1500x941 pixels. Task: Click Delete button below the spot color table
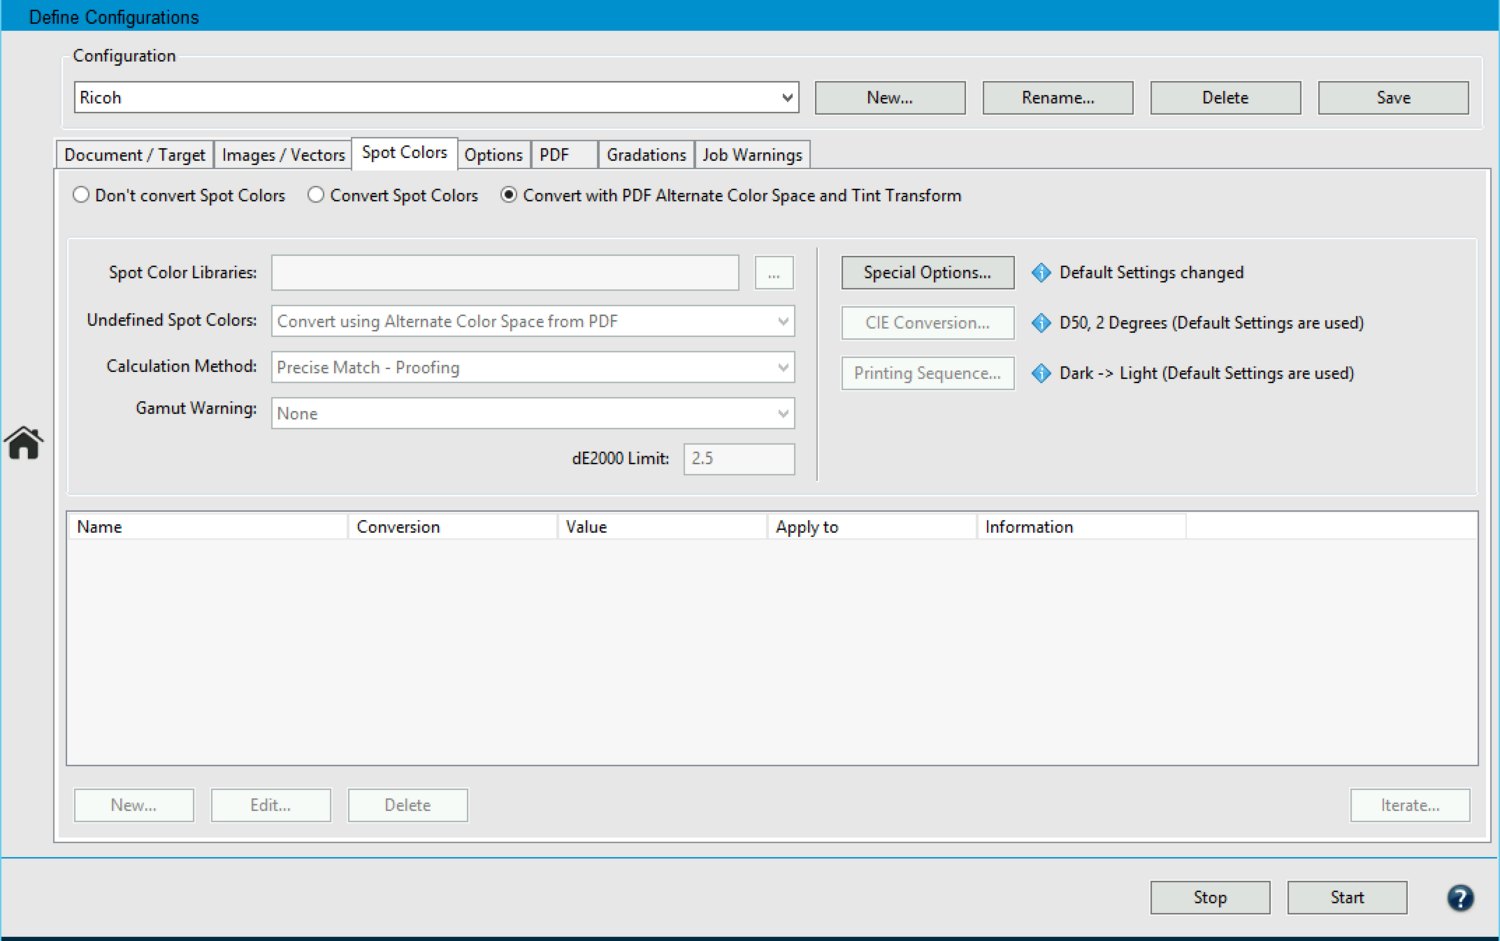point(408,805)
